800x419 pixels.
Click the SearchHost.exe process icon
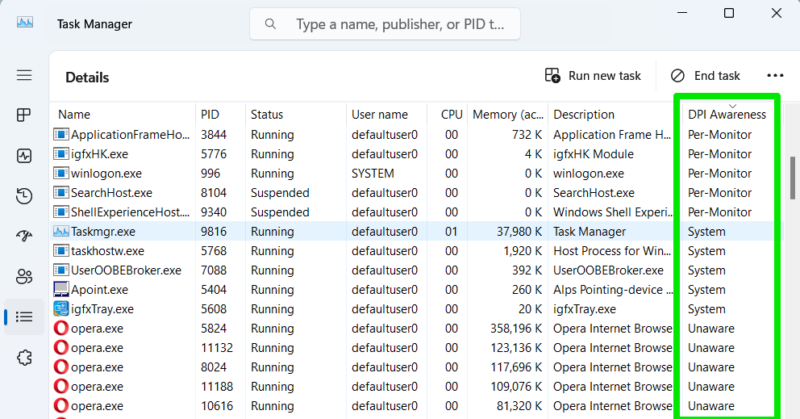pyautogui.click(x=61, y=193)
